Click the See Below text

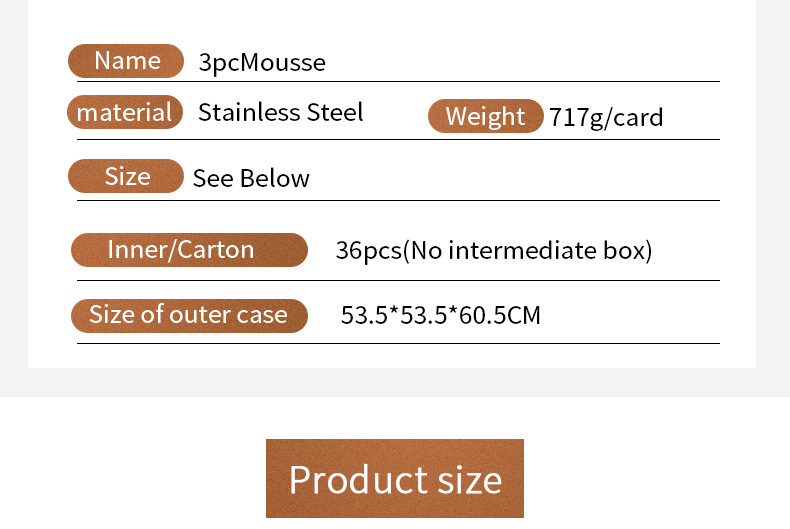coord(251,178)
